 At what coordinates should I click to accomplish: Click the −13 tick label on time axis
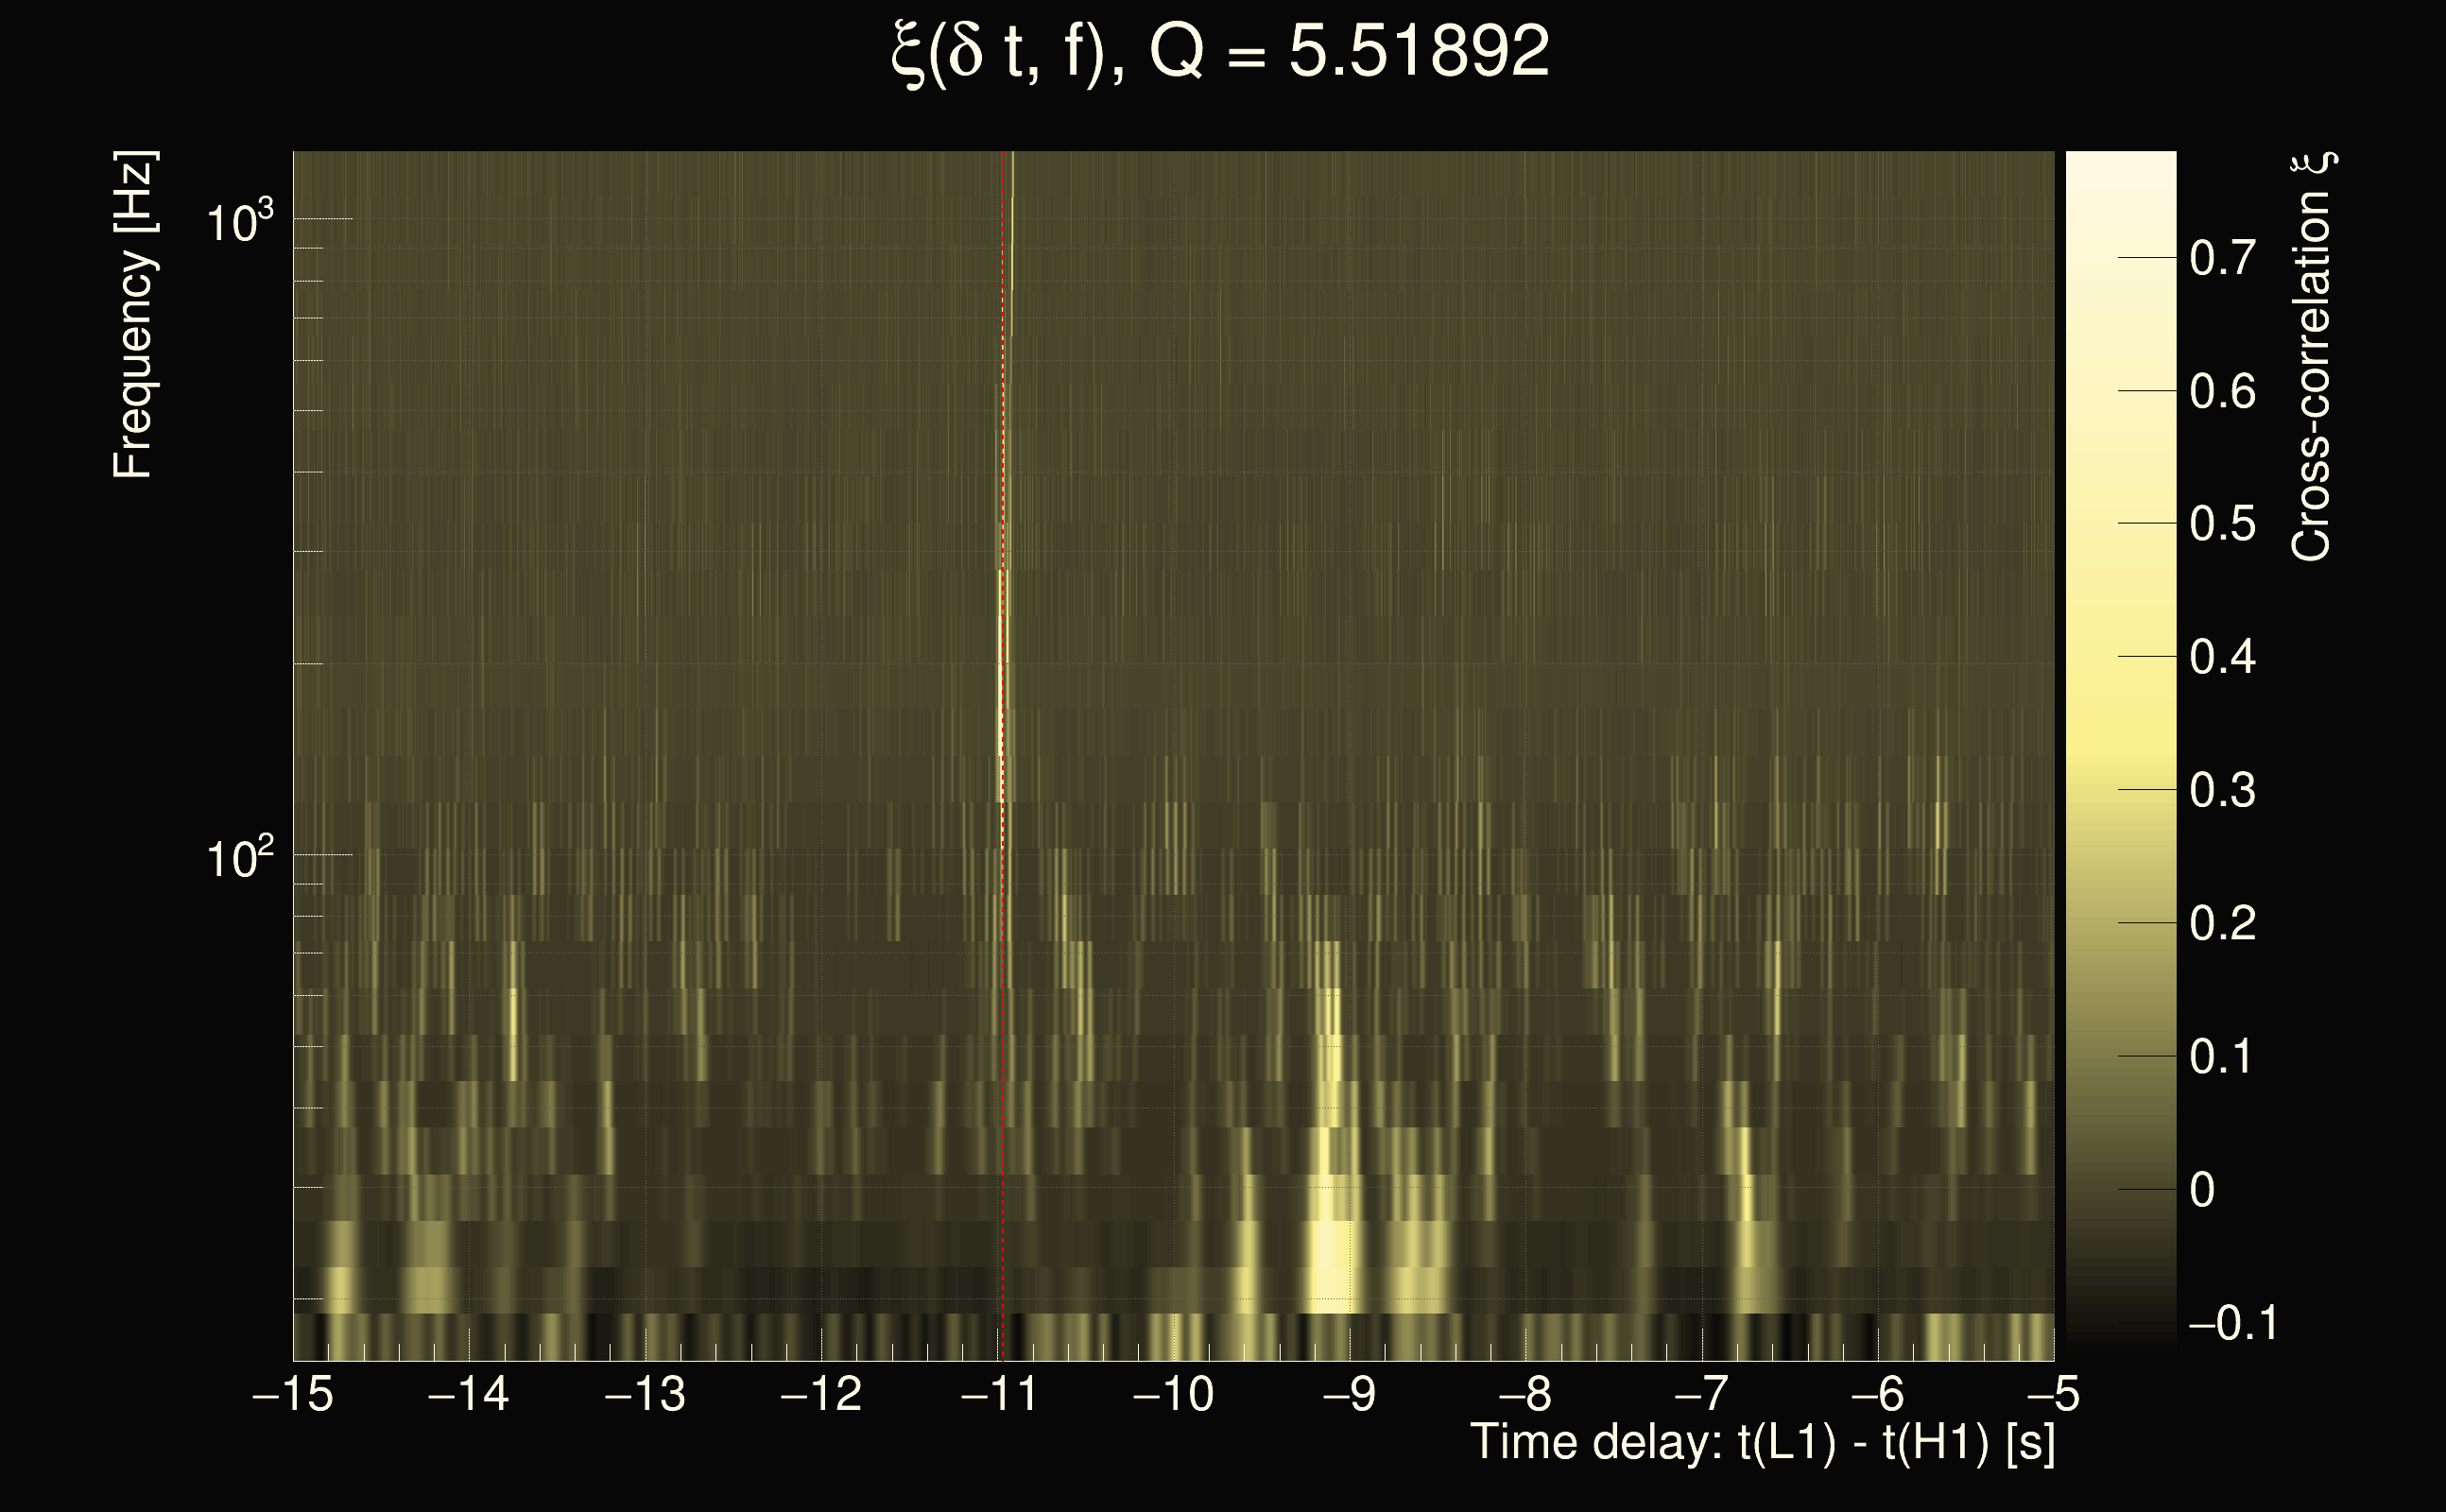(x=645, y=1394)
